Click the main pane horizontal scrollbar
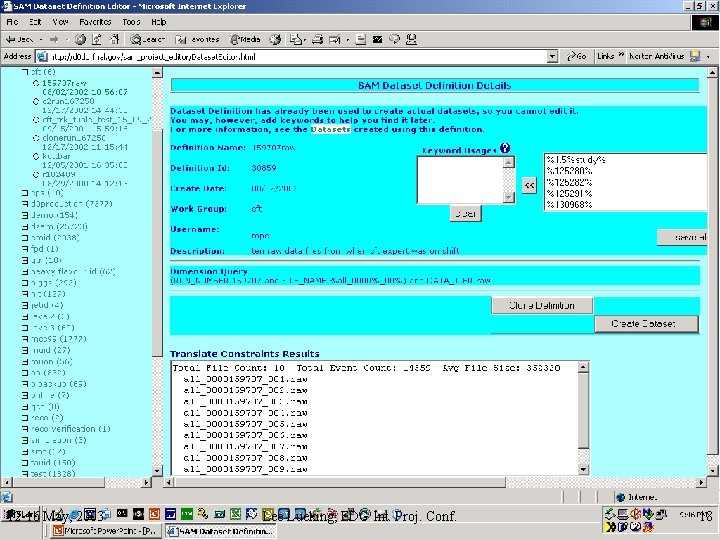Image resolution: width=720 pixels, height=540 pixels. click(436, 482)
